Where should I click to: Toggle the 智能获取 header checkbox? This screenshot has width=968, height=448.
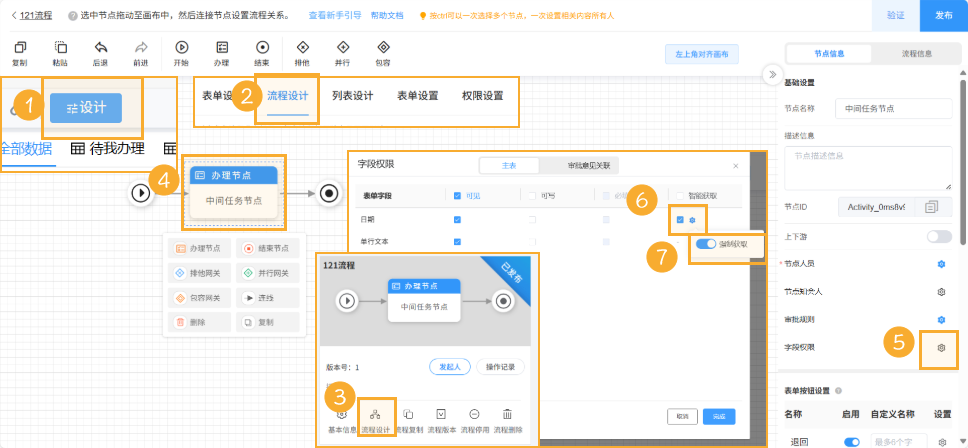pyautogui.click(x=680, y=196)
